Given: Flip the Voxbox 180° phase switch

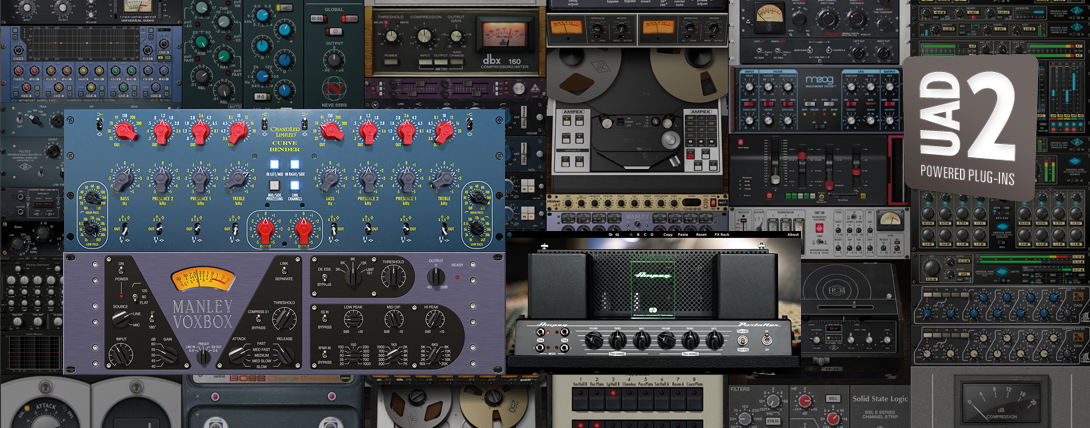Looking at the screenshot, I should point(152,318).
